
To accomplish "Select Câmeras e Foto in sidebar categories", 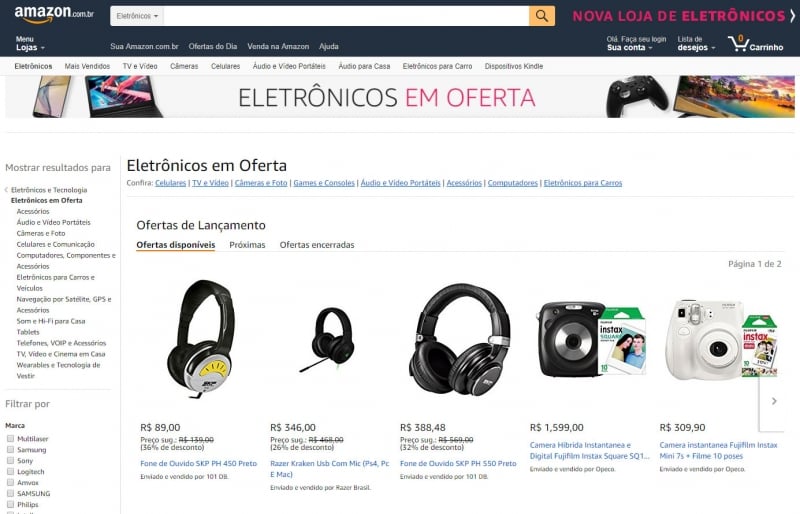I will (x=41, y=233).
